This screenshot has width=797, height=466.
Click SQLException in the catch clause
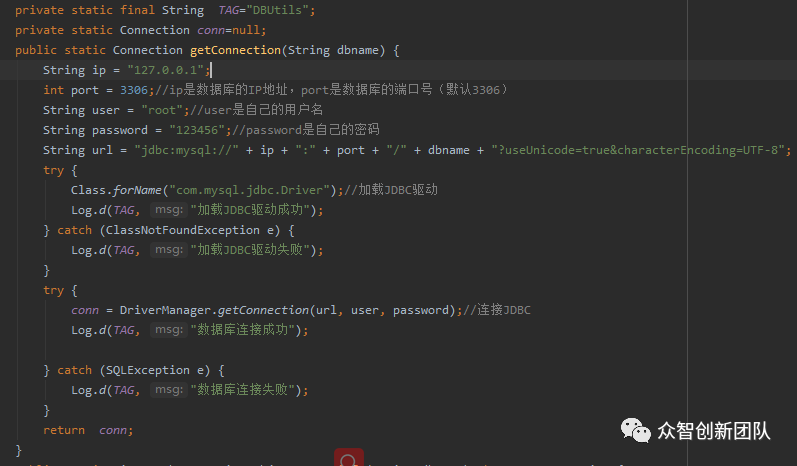pyautogui.click(x=147, y=370)
